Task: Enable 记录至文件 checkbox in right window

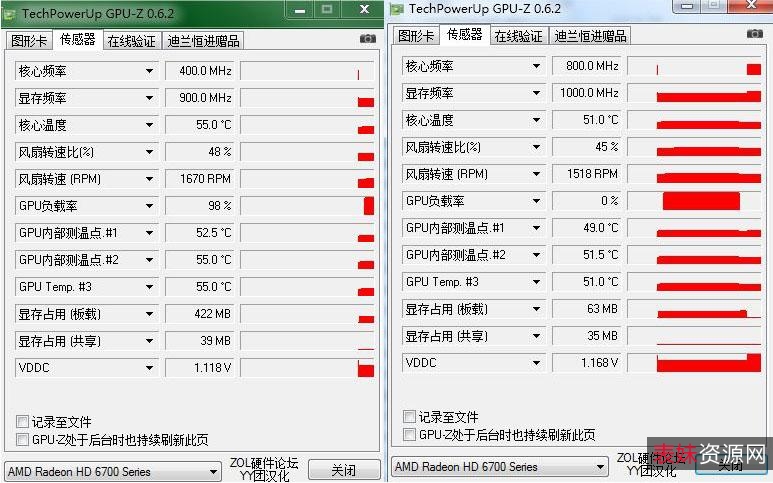Action: (x=409, y=416)
